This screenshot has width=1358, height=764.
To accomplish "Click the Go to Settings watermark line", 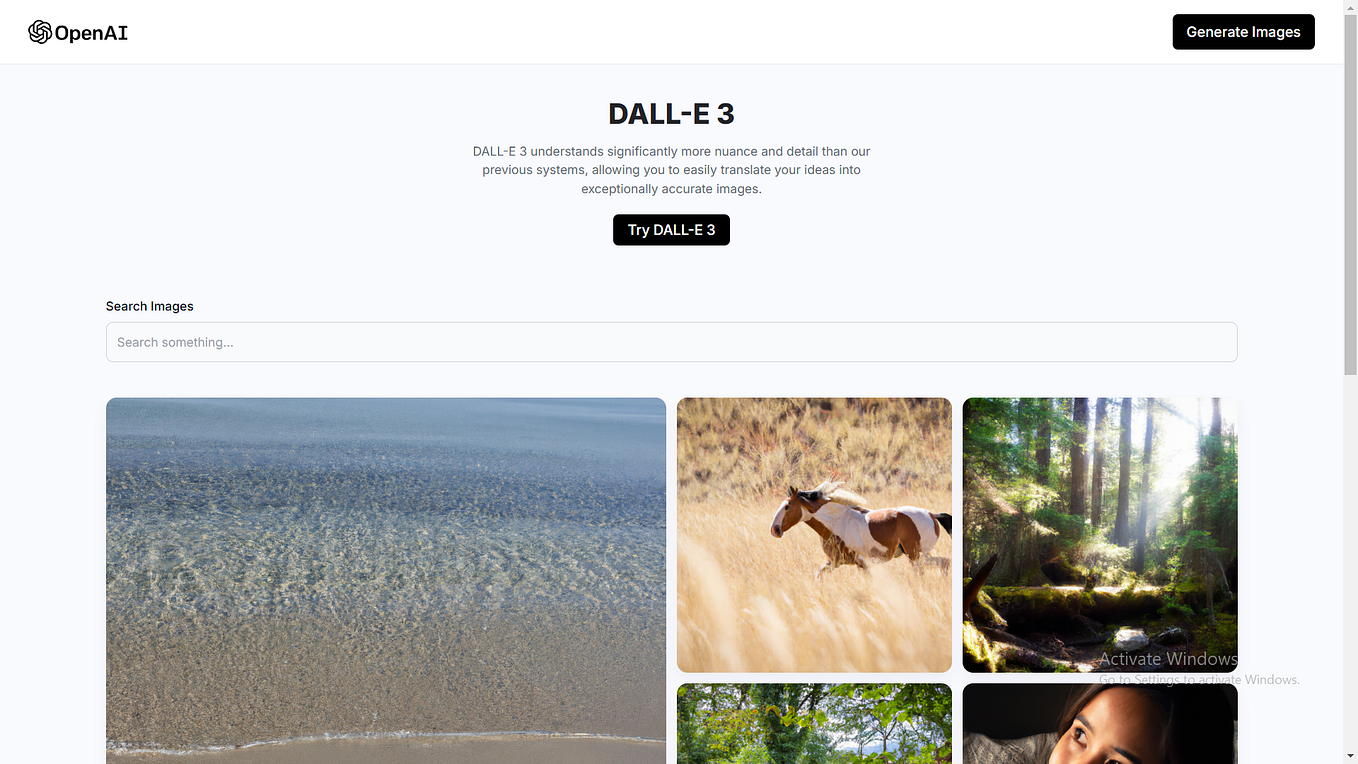I will tap(1199, 680).
